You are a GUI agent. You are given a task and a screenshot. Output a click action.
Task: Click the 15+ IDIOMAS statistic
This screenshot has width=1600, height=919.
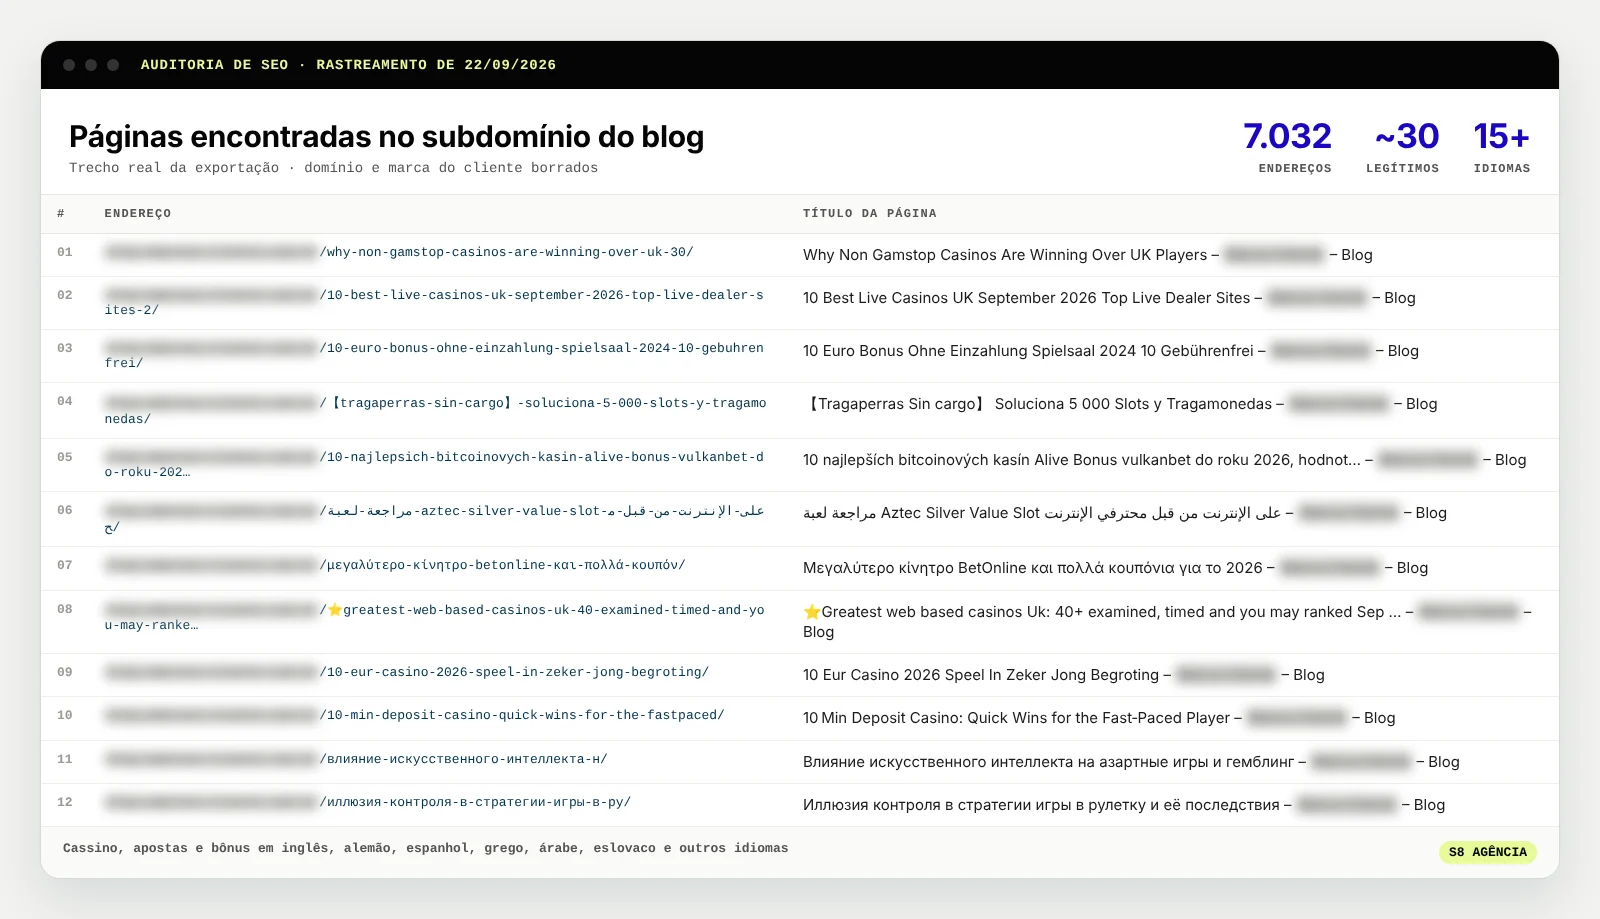[x=1502, y=147]
